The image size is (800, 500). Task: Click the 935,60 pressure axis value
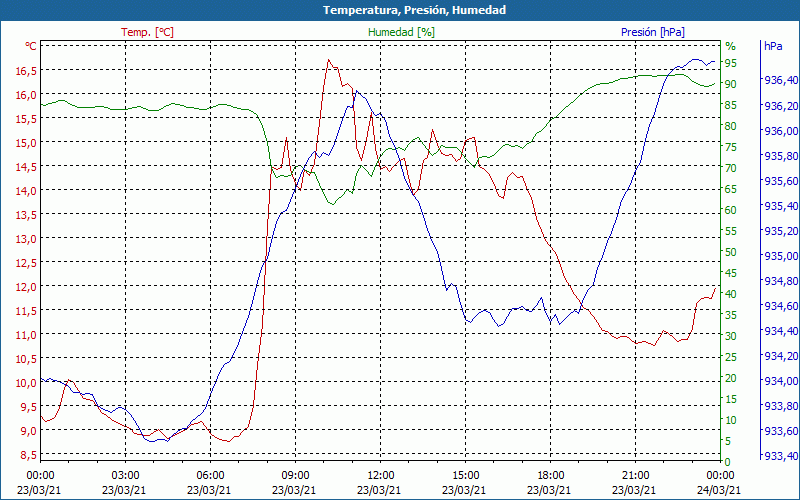[781, 181]
